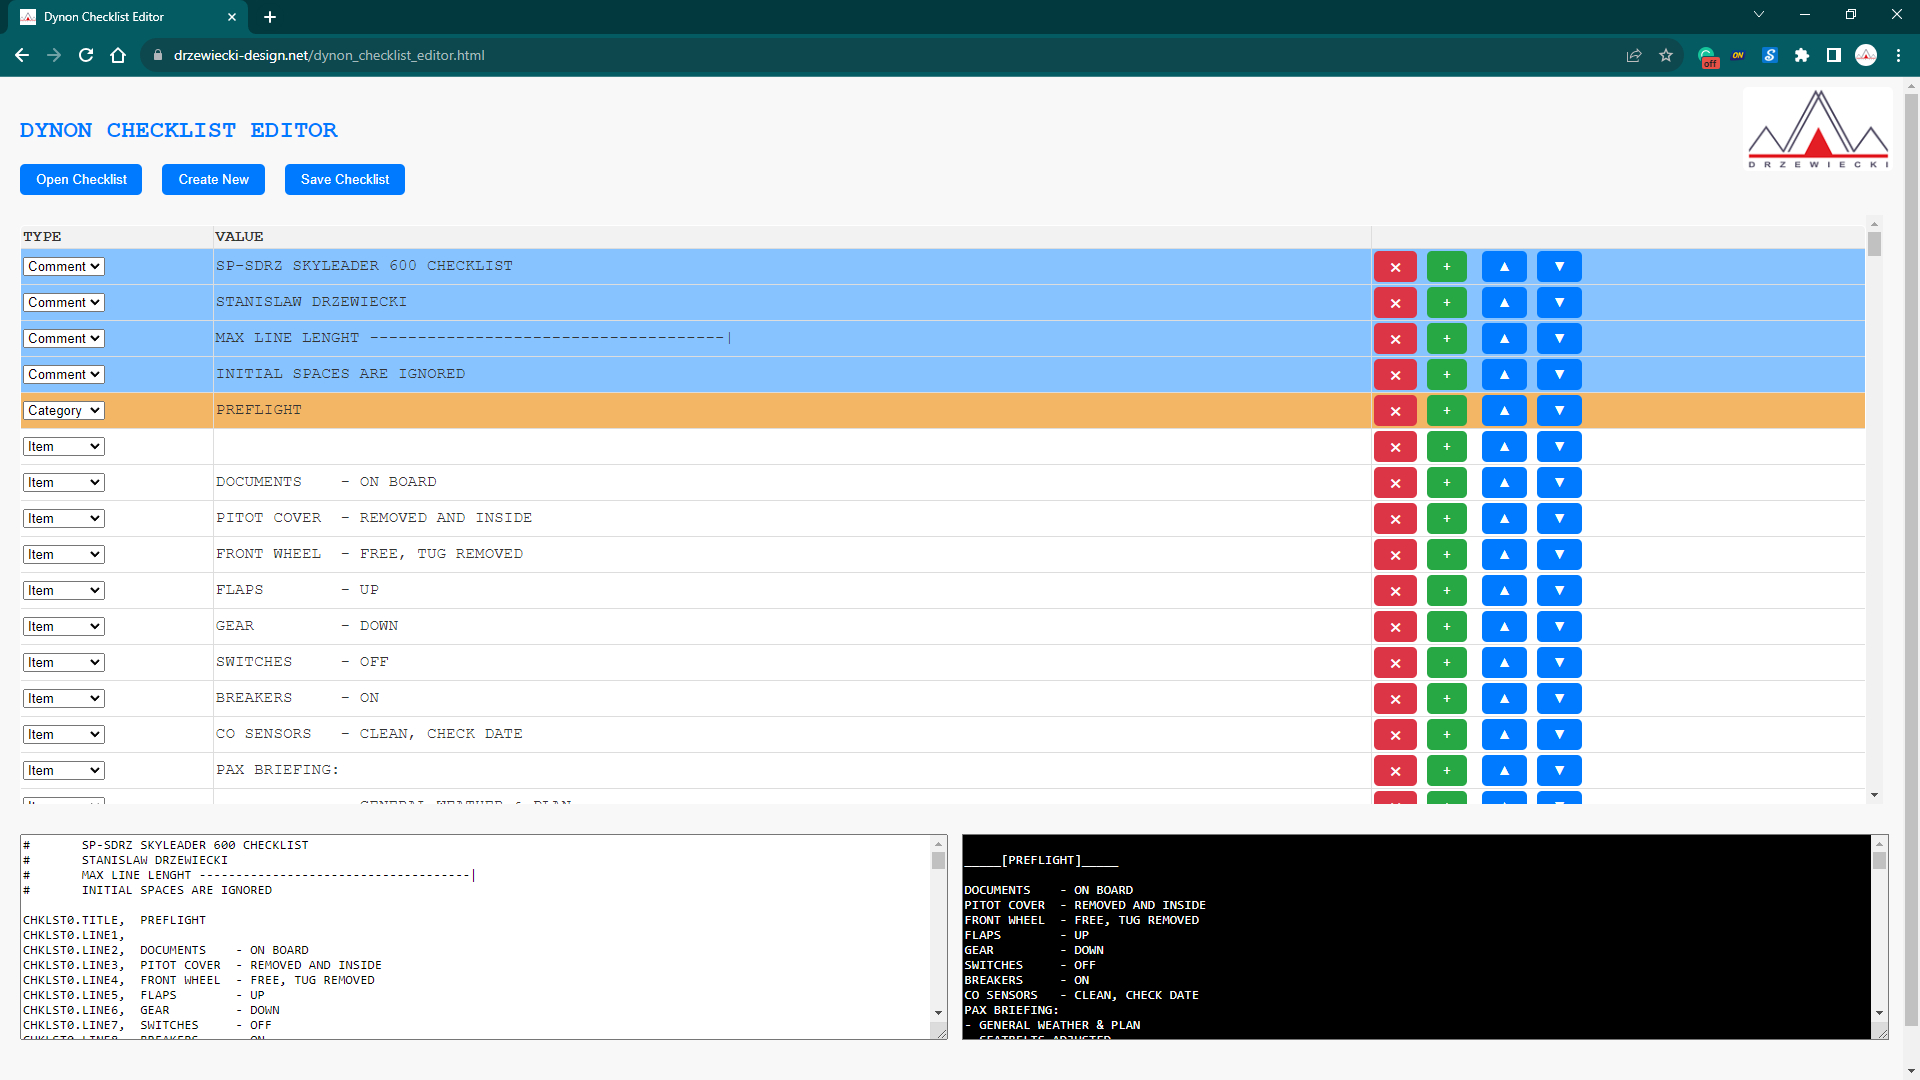Delete the FRONT WHEEL row

pos(1395,555)
